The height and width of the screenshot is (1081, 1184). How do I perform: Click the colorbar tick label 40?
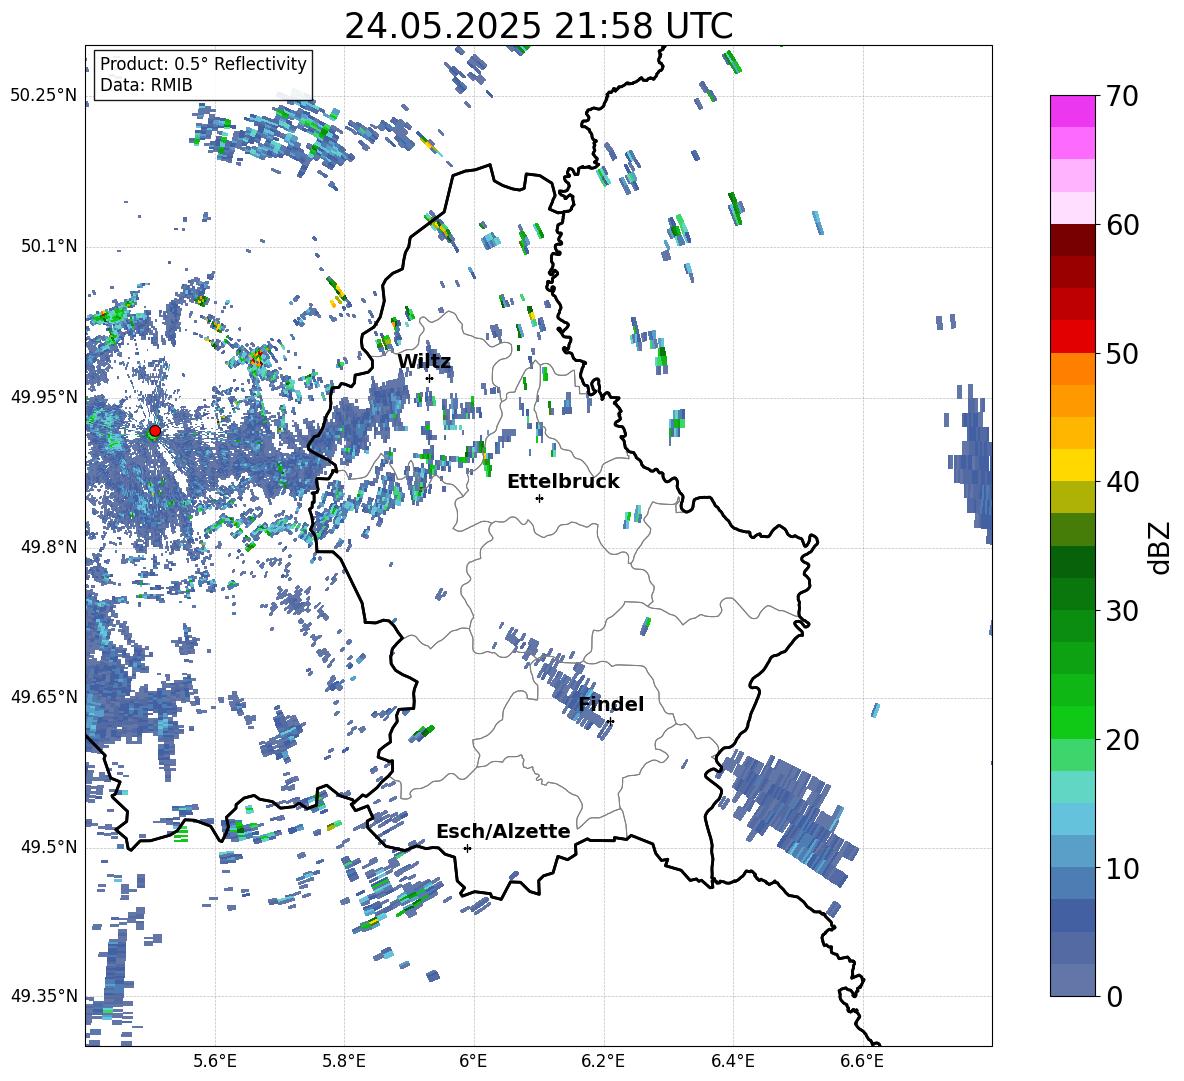[x=1122, y=482]
